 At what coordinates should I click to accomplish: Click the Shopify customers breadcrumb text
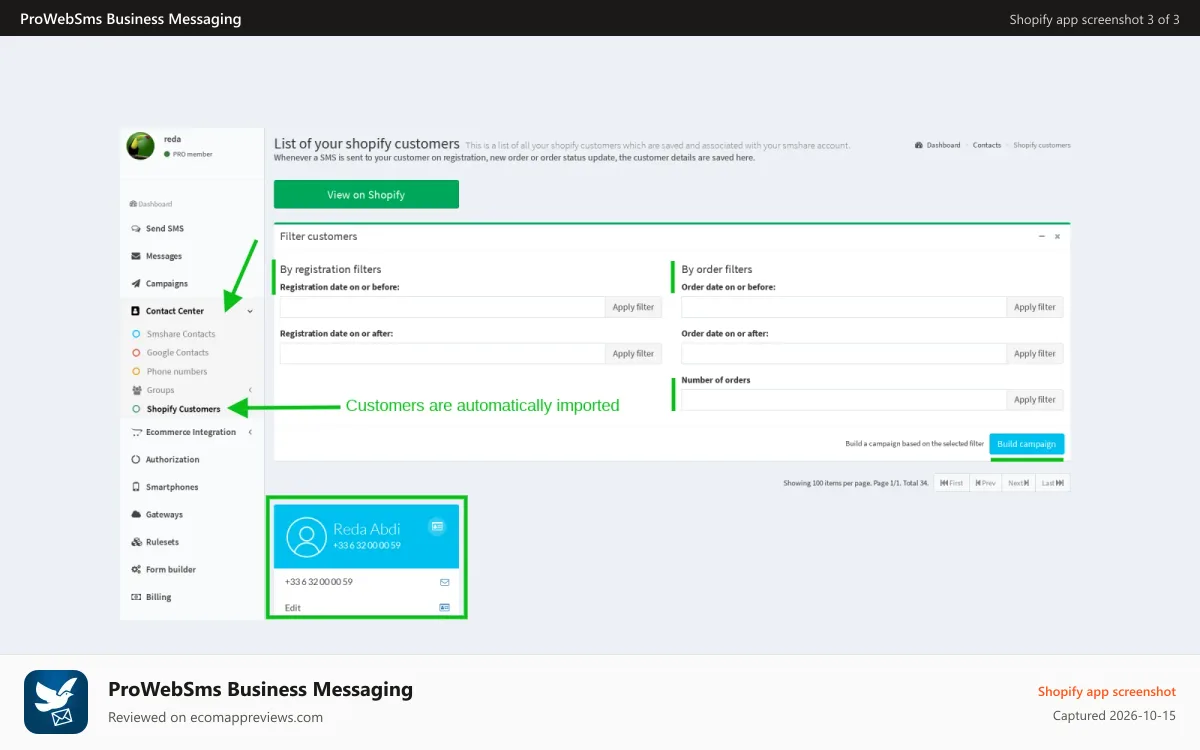(1042, 145)
